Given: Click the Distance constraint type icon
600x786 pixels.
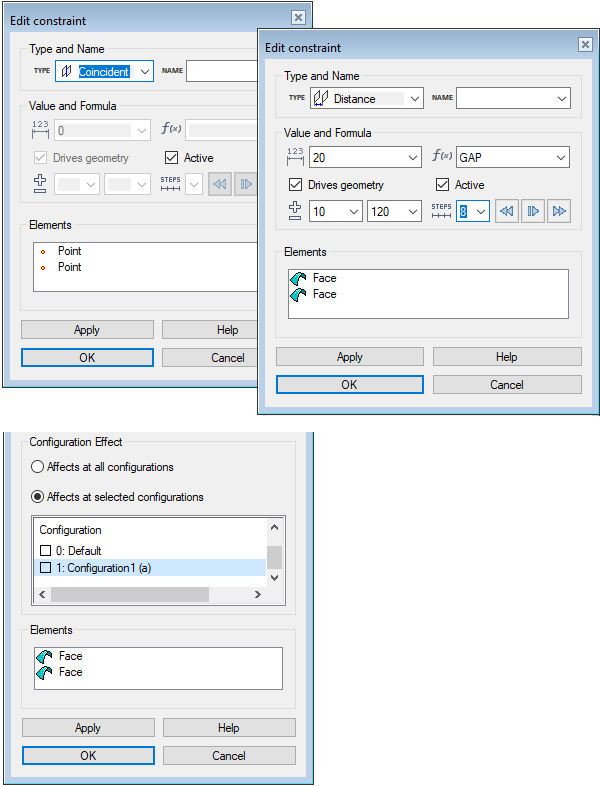Looking at the screenshot, I should (321, 98).
